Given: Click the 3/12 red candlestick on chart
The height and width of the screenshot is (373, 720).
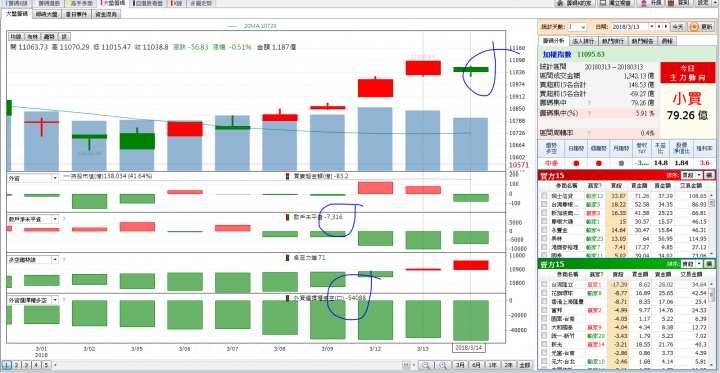Looking at the screenshot, I should (375, 87).
